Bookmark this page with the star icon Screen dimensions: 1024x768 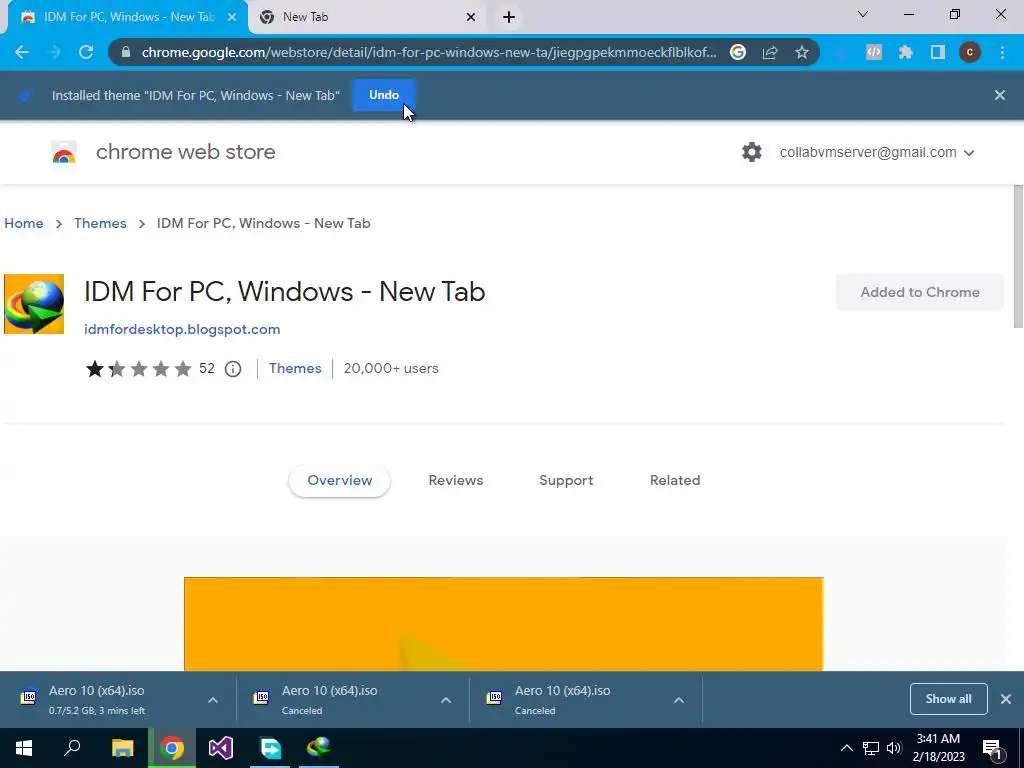tap(802, 52)
